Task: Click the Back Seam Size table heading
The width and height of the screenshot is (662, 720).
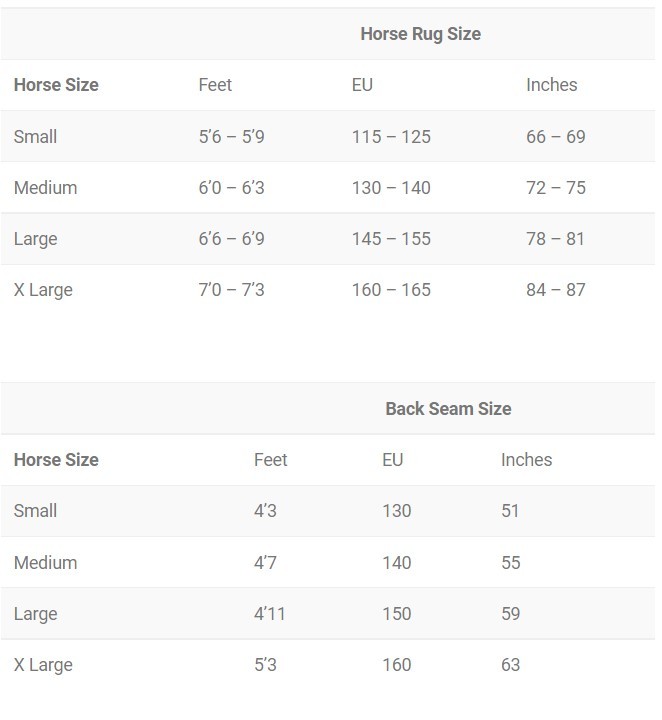Action: (x=448, y=409)
